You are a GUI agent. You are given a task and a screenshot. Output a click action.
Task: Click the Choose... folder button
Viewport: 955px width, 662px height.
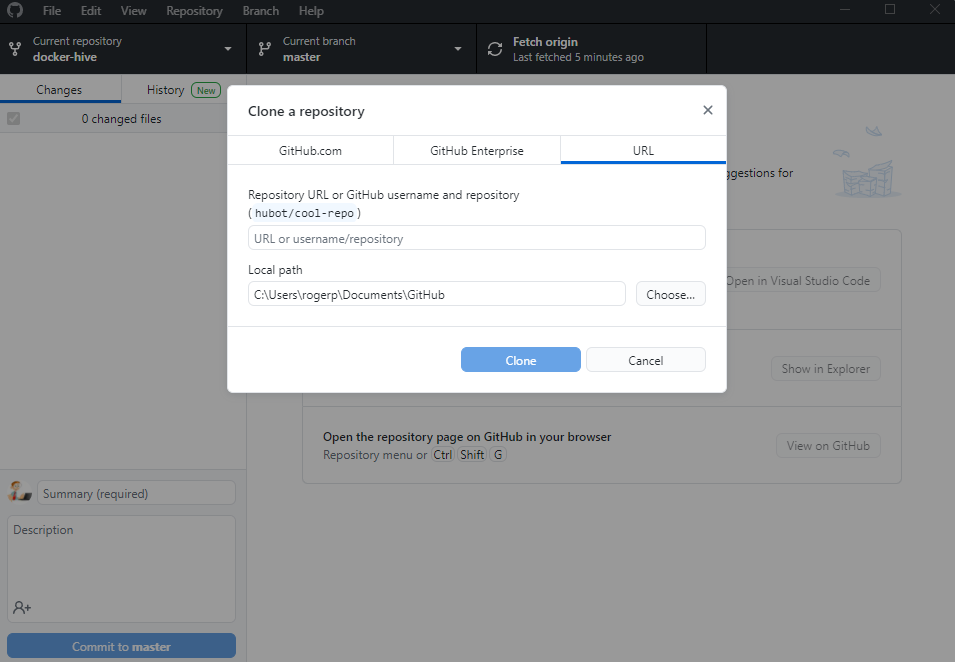tap(670, 294)
